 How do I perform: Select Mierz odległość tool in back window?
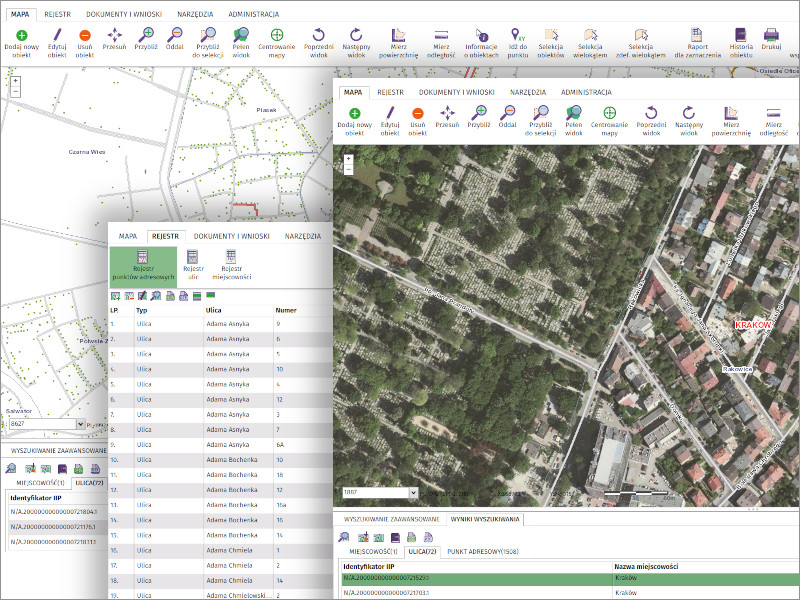pos(441,43)
